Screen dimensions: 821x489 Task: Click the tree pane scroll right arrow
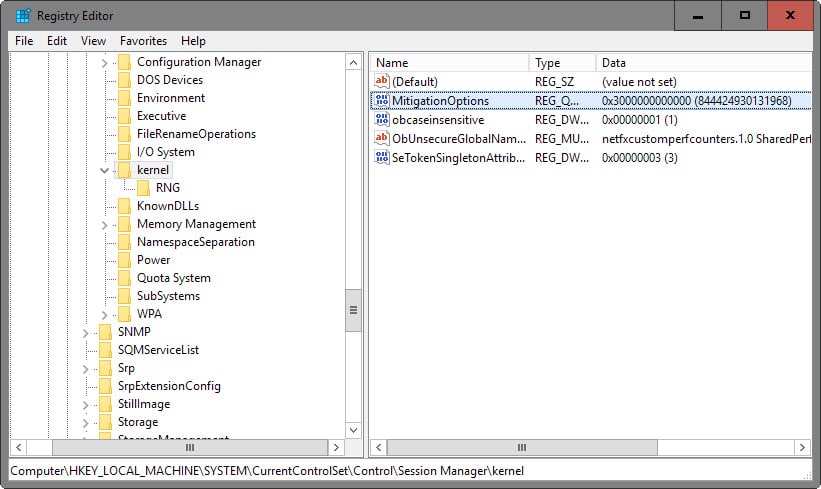click(336, 448)
